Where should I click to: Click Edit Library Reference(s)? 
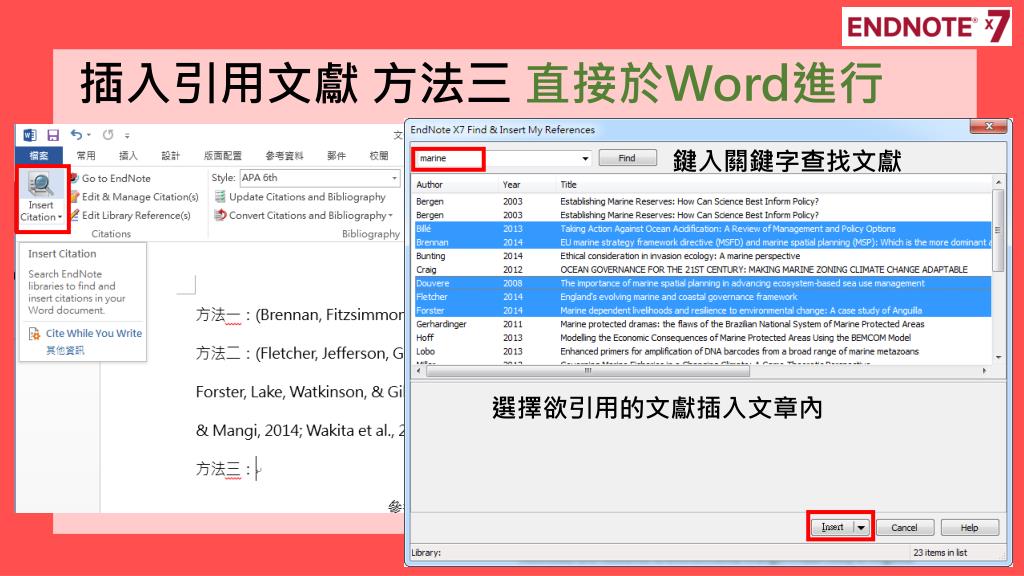coord(136,215)
